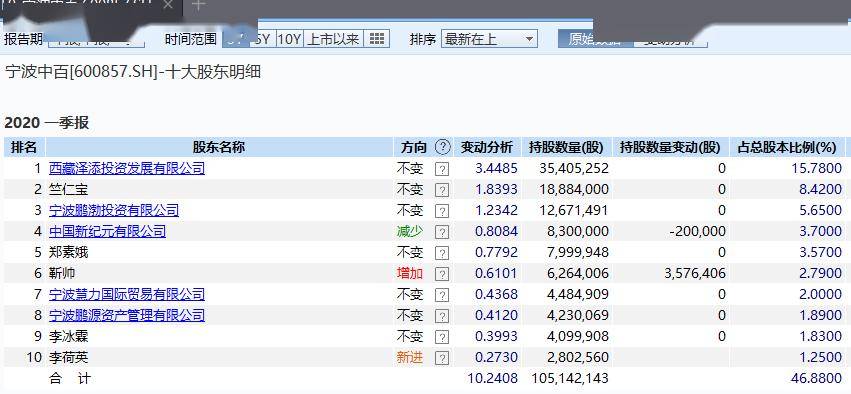Select the 5Y time range
This screenshot has width=851, height=394.
[262, 39]
